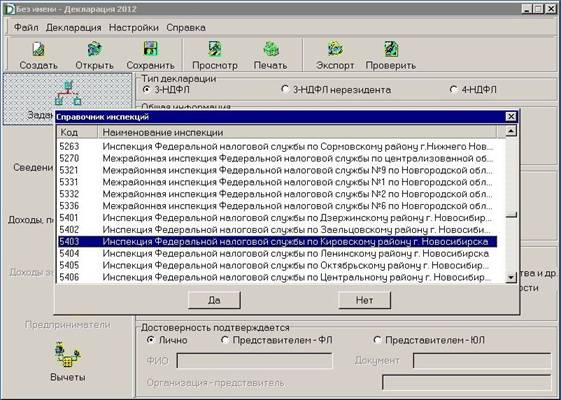This screenshot has height=400, width=561.
Task: Save the declaration with the Сохранить icon
Action: pyautogui.click(x=150, y=49)
